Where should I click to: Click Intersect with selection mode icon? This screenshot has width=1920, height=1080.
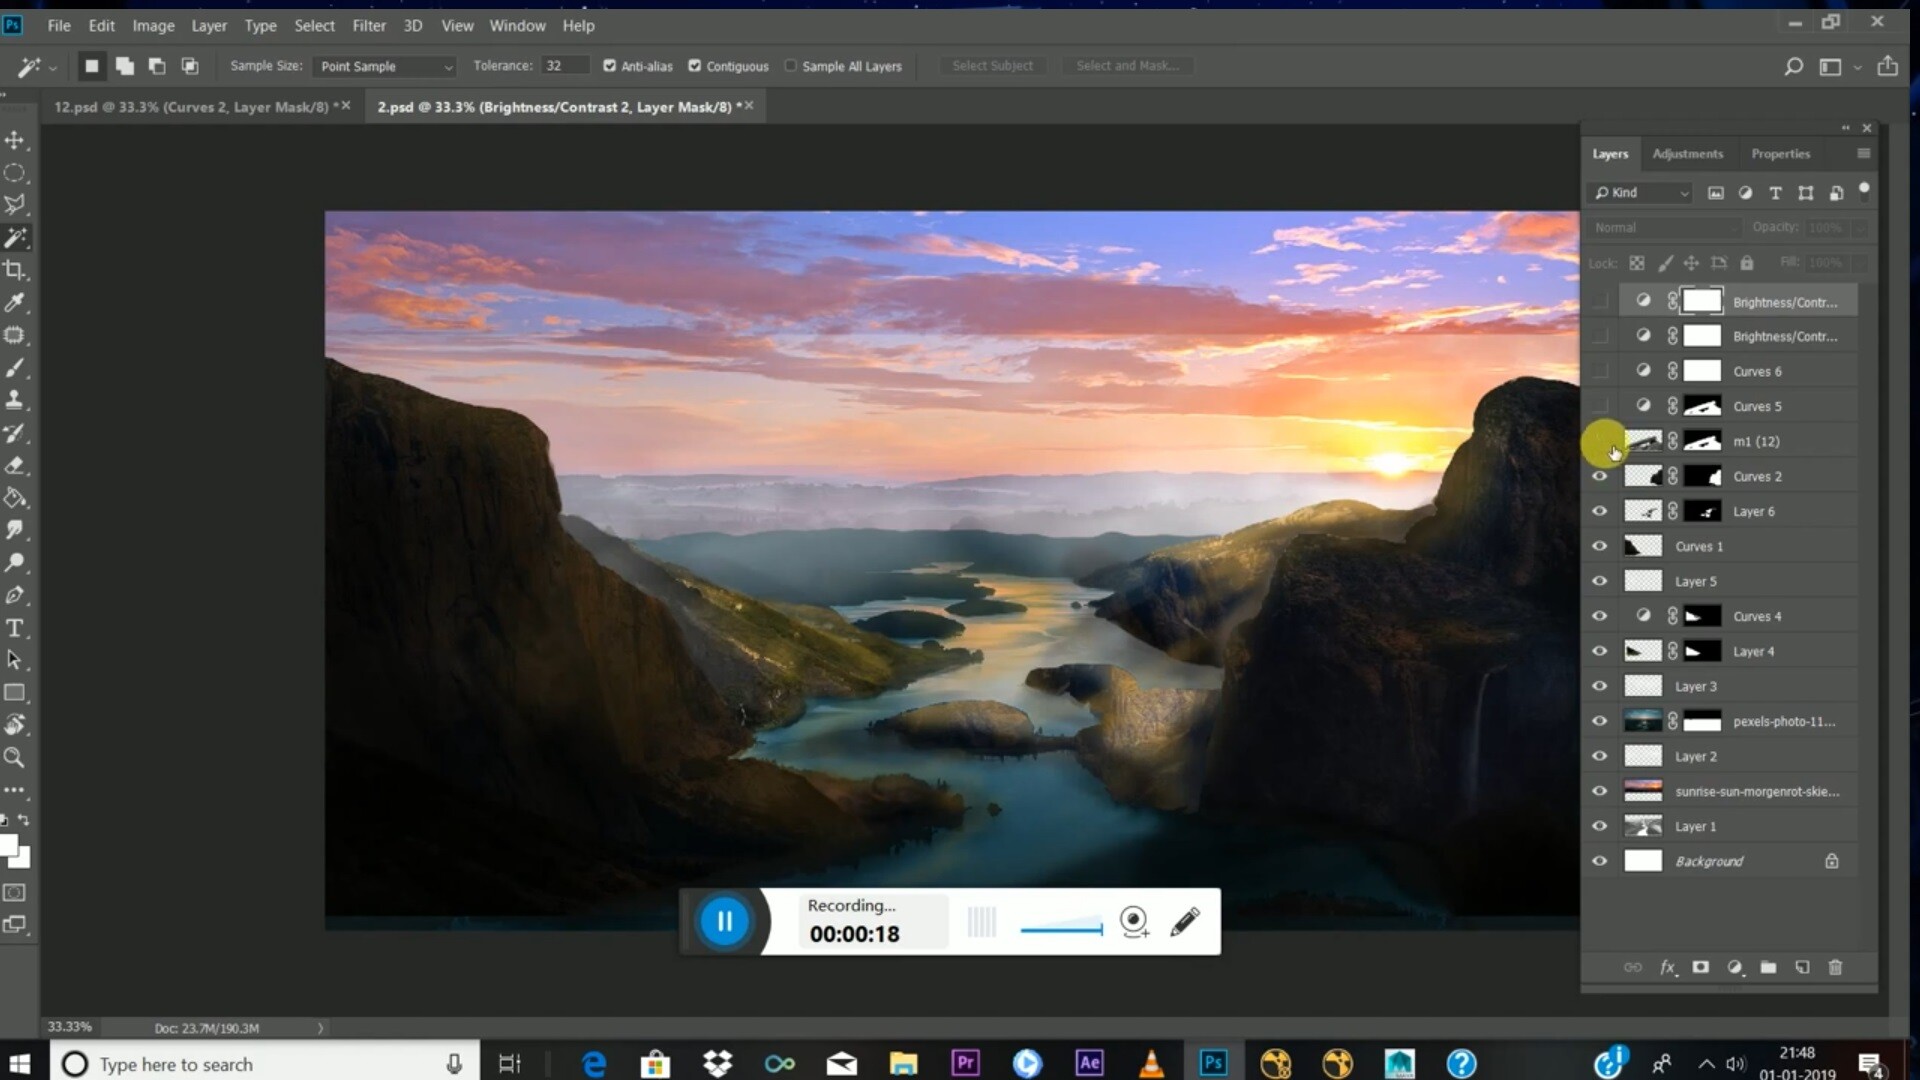tap(190, 66)
